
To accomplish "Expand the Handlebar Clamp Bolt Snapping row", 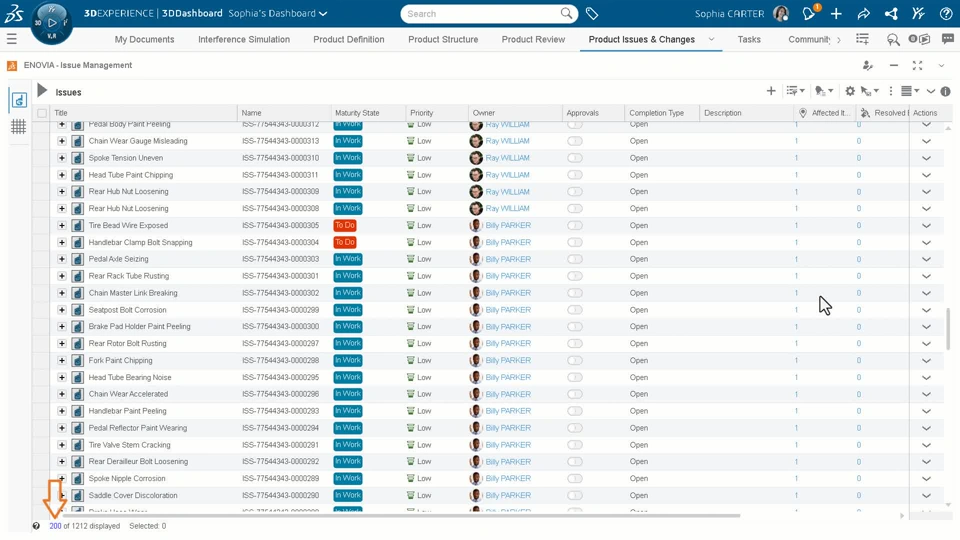I will tap(62, 242).
